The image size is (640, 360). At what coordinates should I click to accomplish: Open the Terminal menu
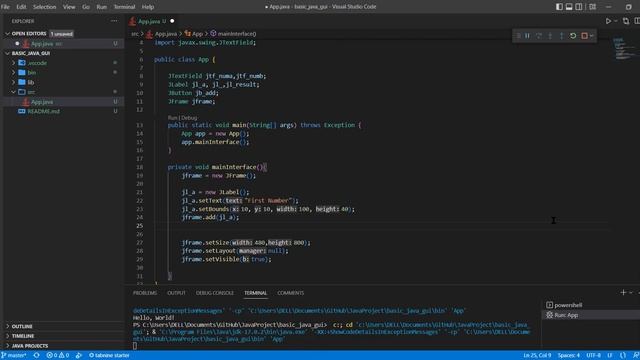point(124,7)
